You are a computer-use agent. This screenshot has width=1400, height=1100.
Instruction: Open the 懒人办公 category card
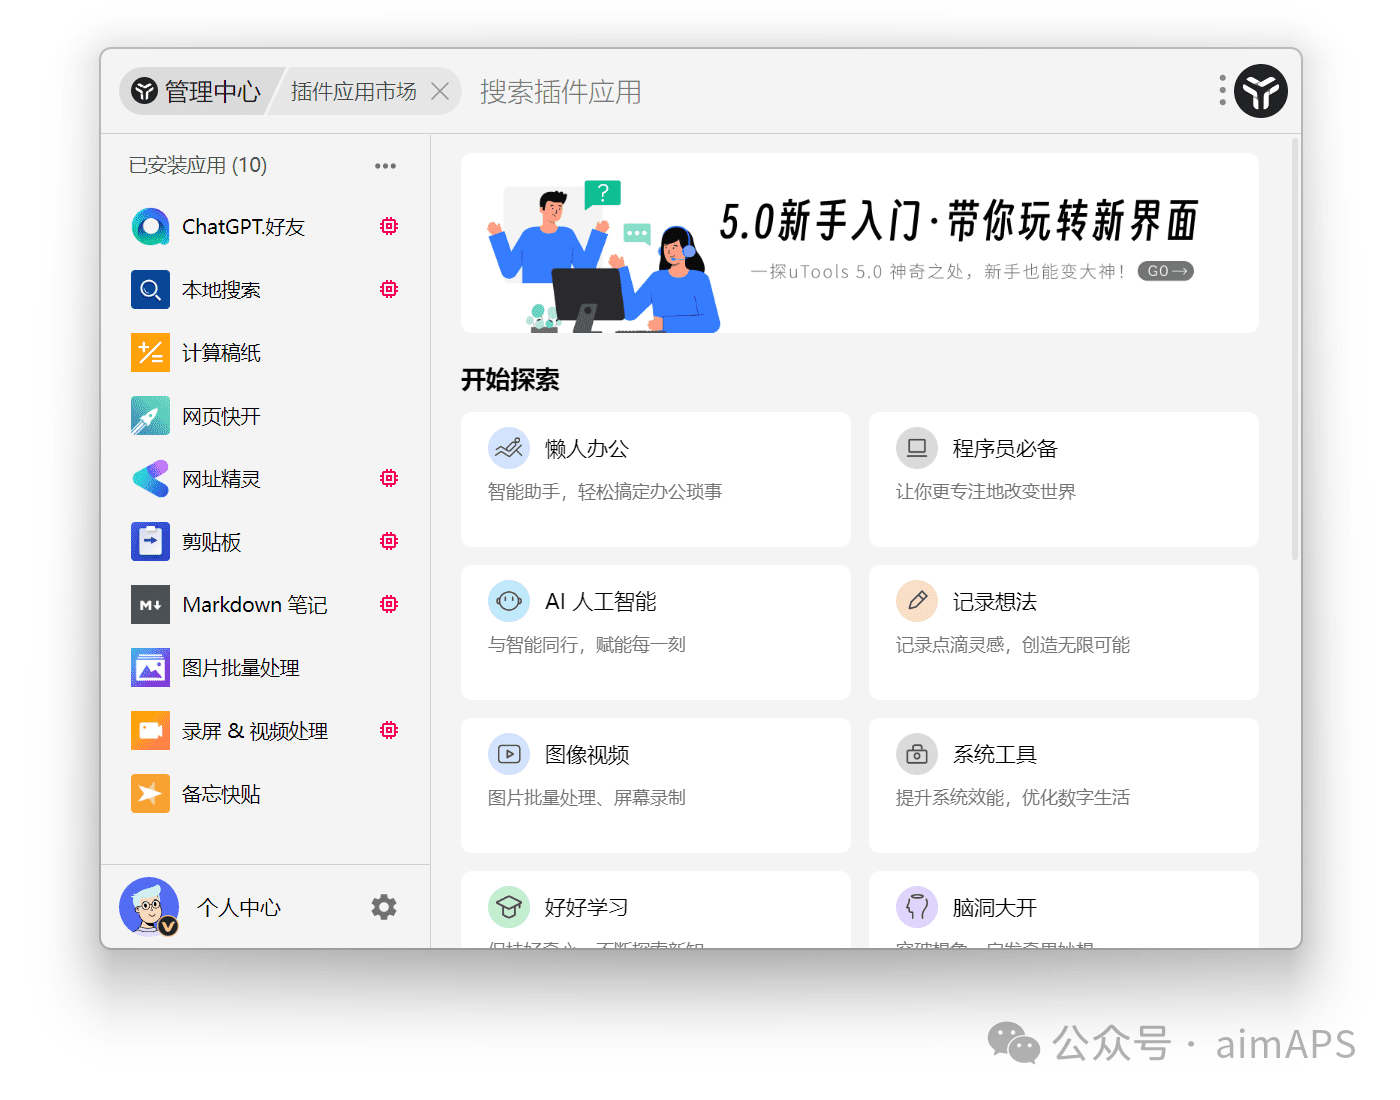pyautogui.click(x=655, y=479)
